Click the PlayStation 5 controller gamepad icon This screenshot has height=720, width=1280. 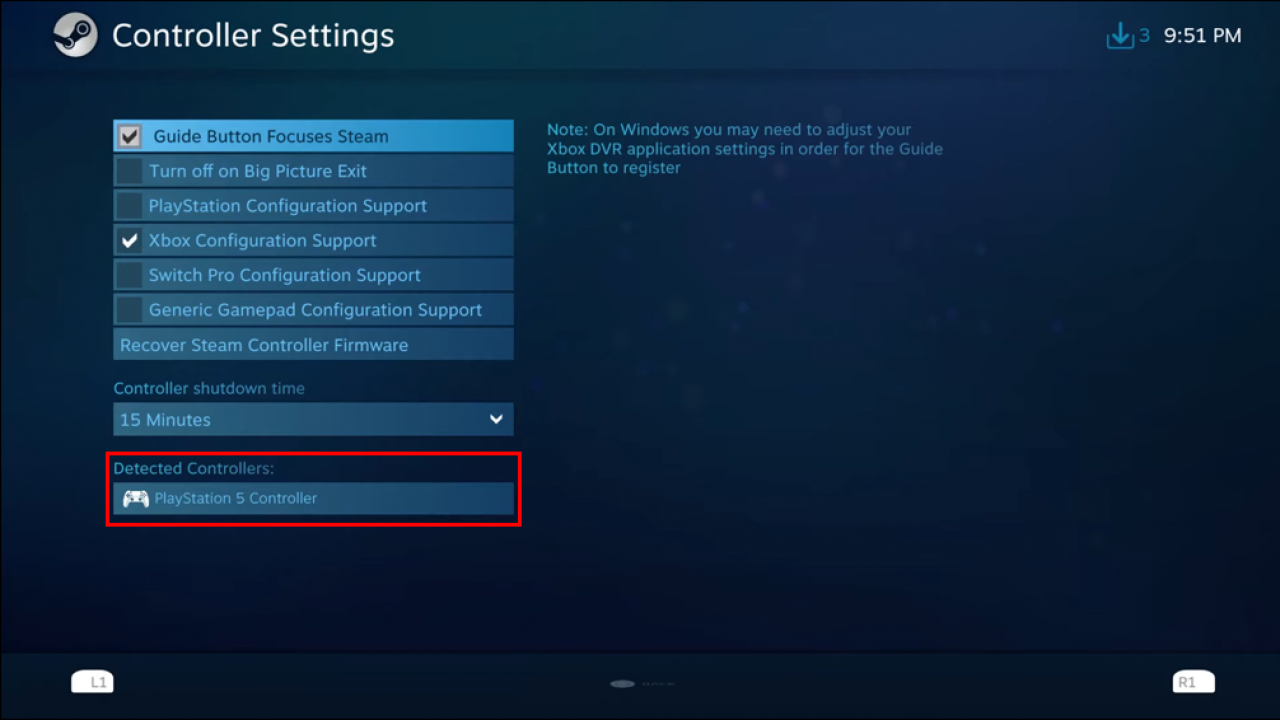(x=135, y=498)
